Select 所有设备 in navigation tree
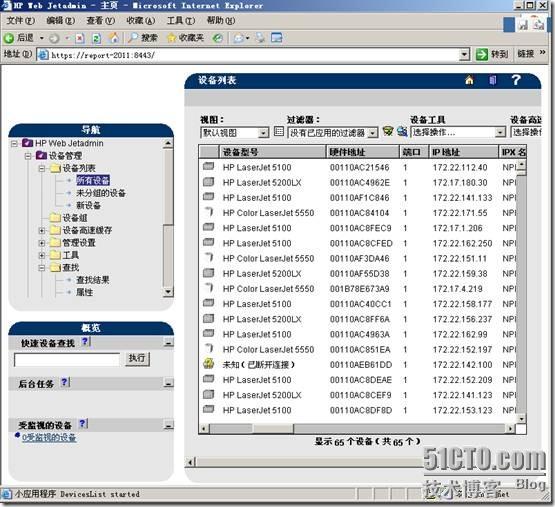The width and height of the screenshot is (555, 507). point(93,180)
